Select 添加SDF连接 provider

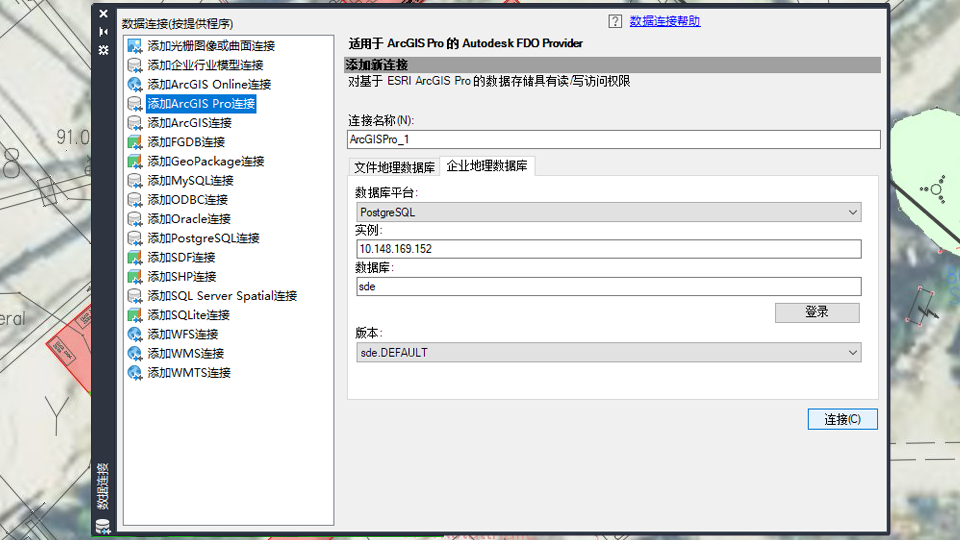pos(181,257)
